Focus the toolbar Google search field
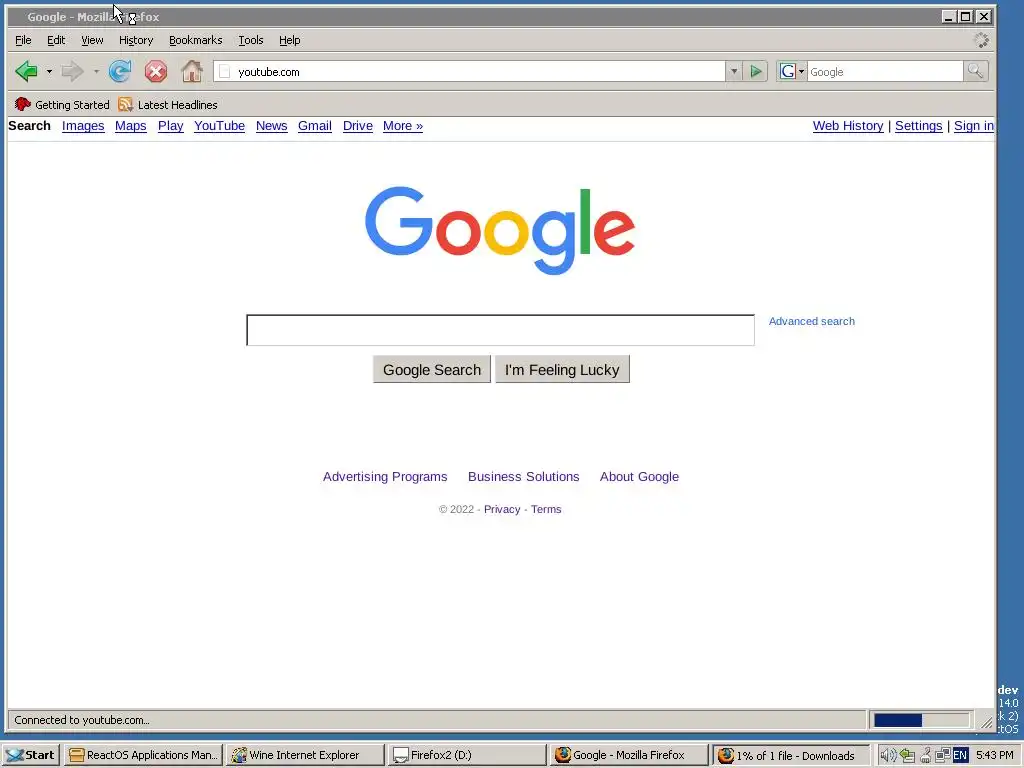 (885, 72)
